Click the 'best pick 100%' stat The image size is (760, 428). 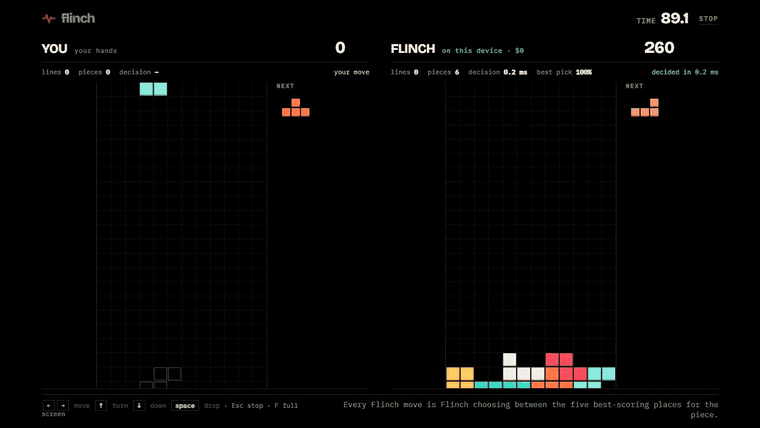coord(564,72)
